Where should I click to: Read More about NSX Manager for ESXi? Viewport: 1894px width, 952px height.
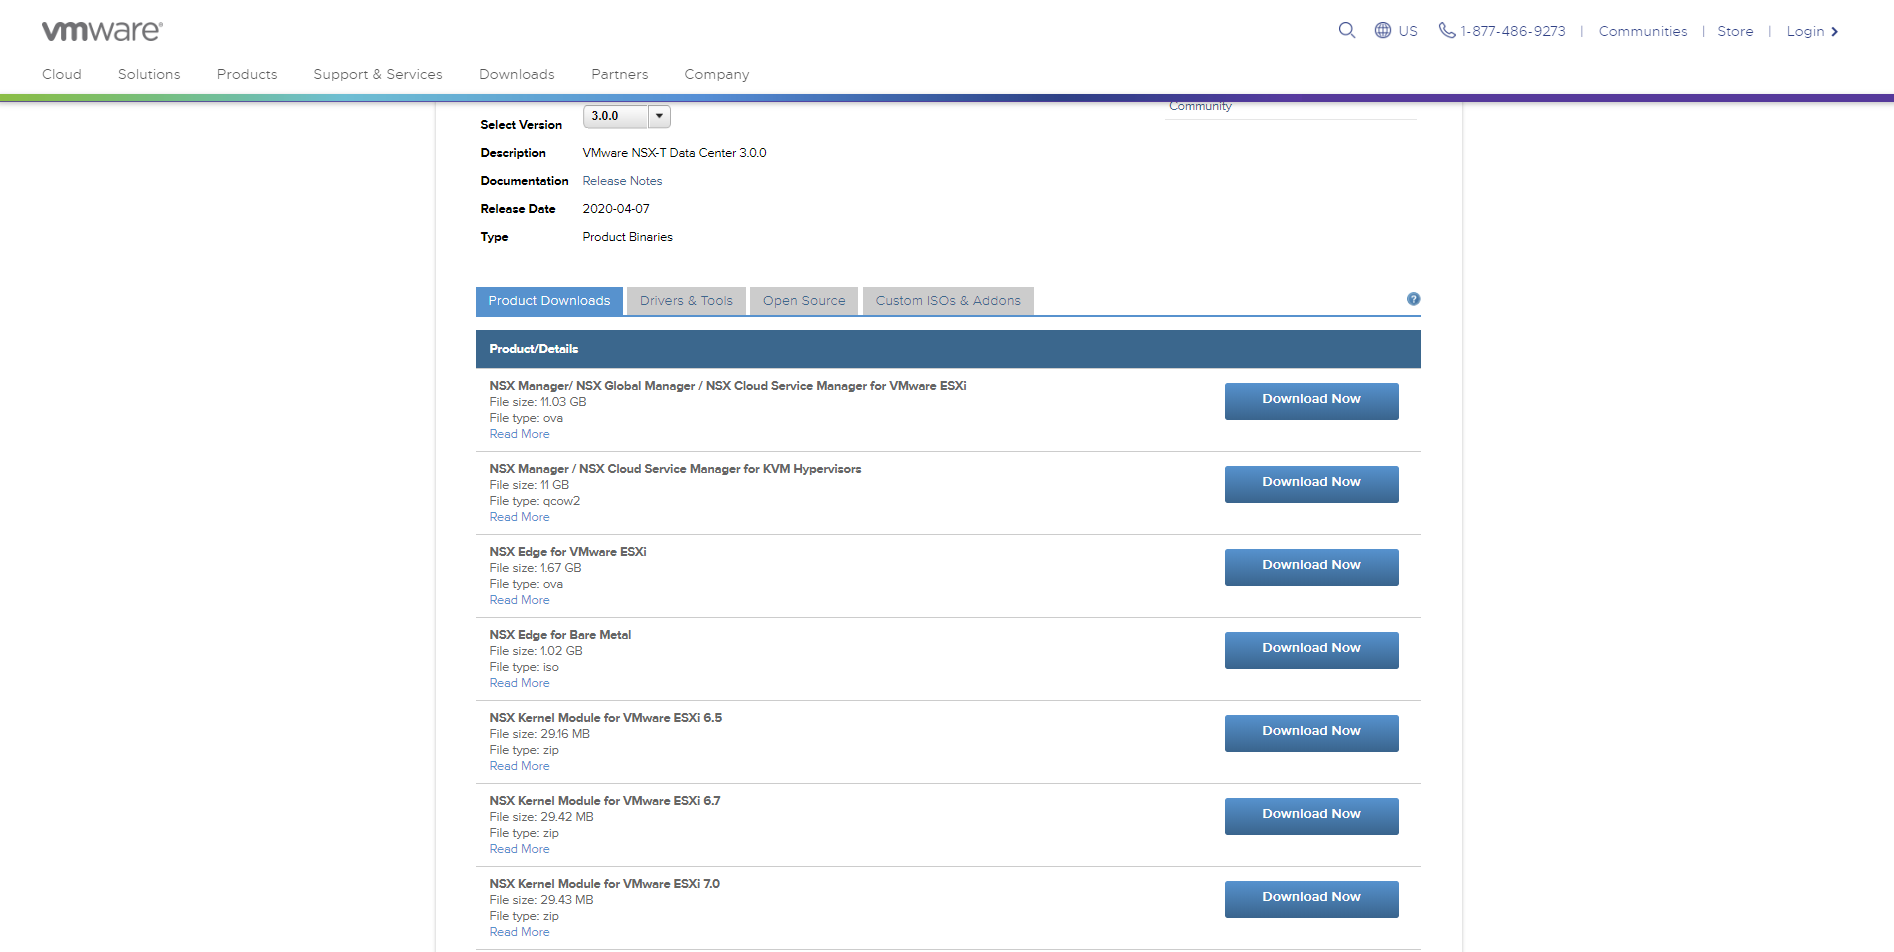[x=519, y=434]
